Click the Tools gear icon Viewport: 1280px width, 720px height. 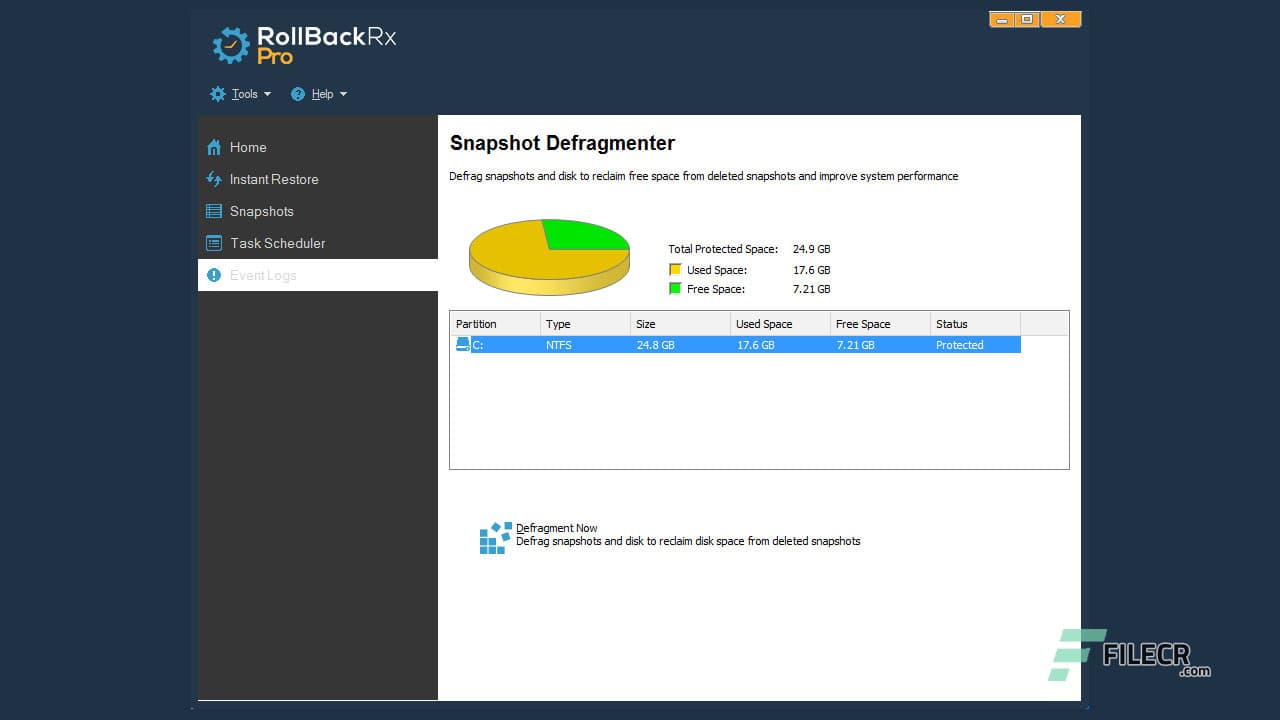coord(218,93)
